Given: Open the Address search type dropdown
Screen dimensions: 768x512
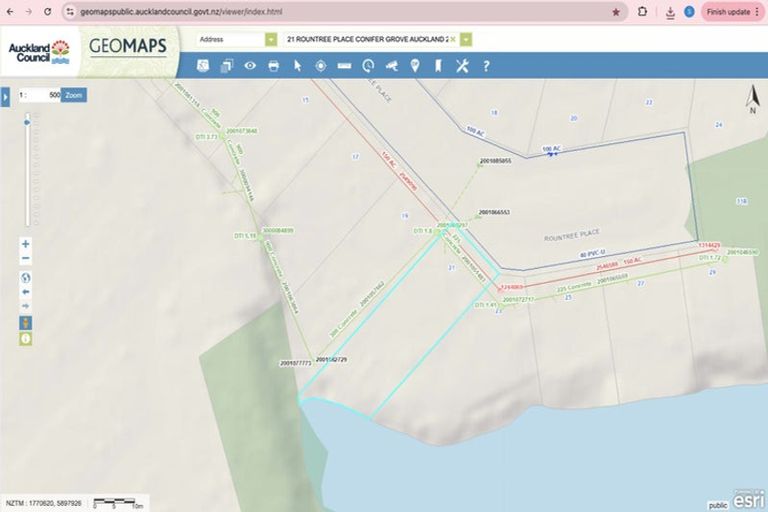Looking at the screenshot, I should (271, 40).
